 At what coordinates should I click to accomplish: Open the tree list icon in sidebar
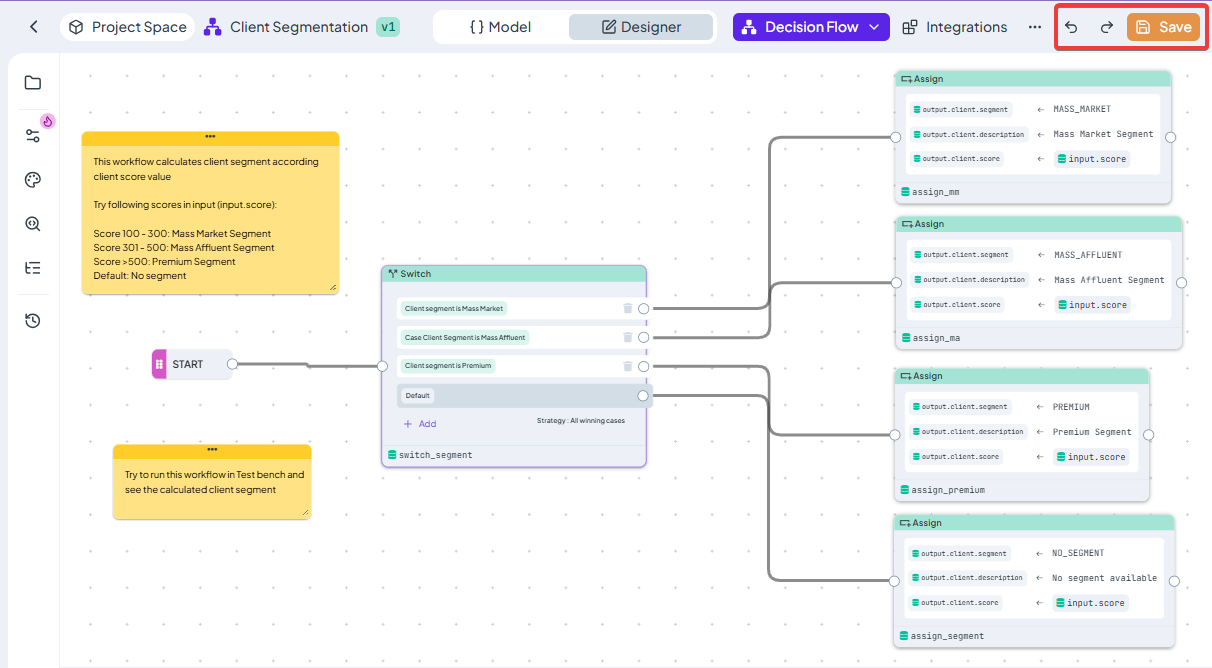33,268
